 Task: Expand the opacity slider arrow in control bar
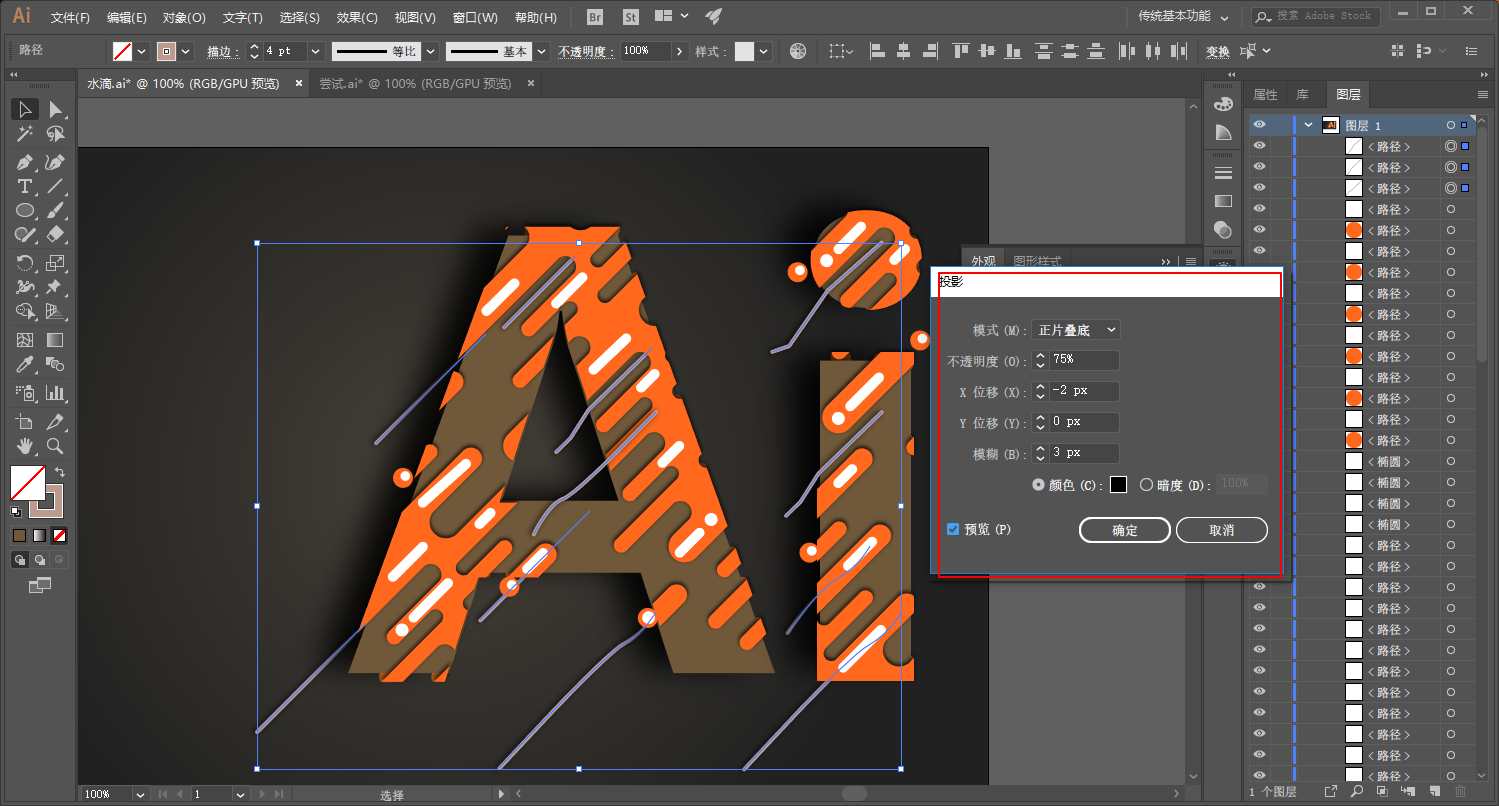tap(680, 51)
